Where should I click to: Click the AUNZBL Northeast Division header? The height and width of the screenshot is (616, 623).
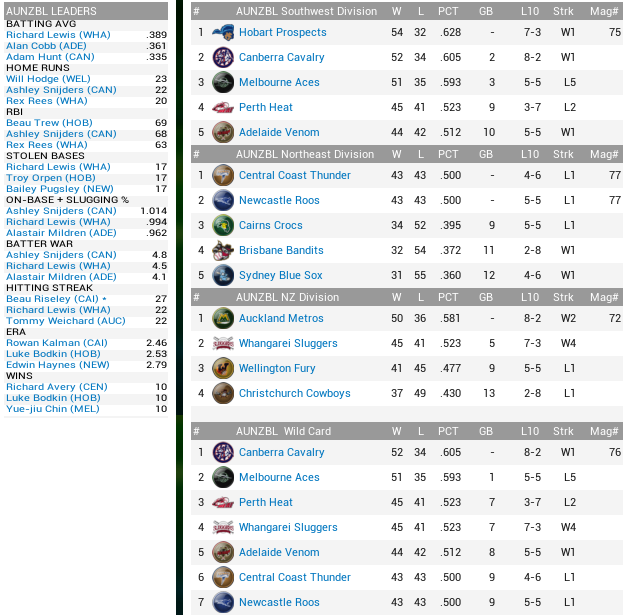(305, 154)
